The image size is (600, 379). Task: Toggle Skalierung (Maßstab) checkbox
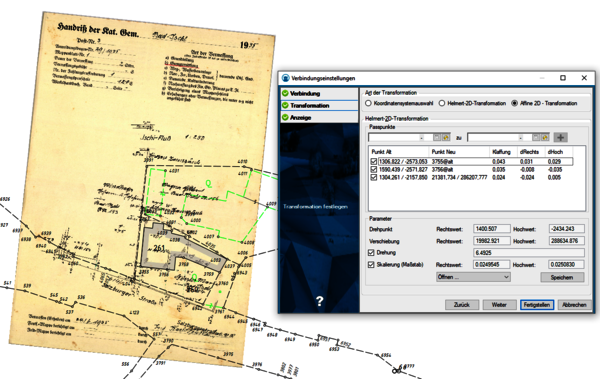pos(371,265)
